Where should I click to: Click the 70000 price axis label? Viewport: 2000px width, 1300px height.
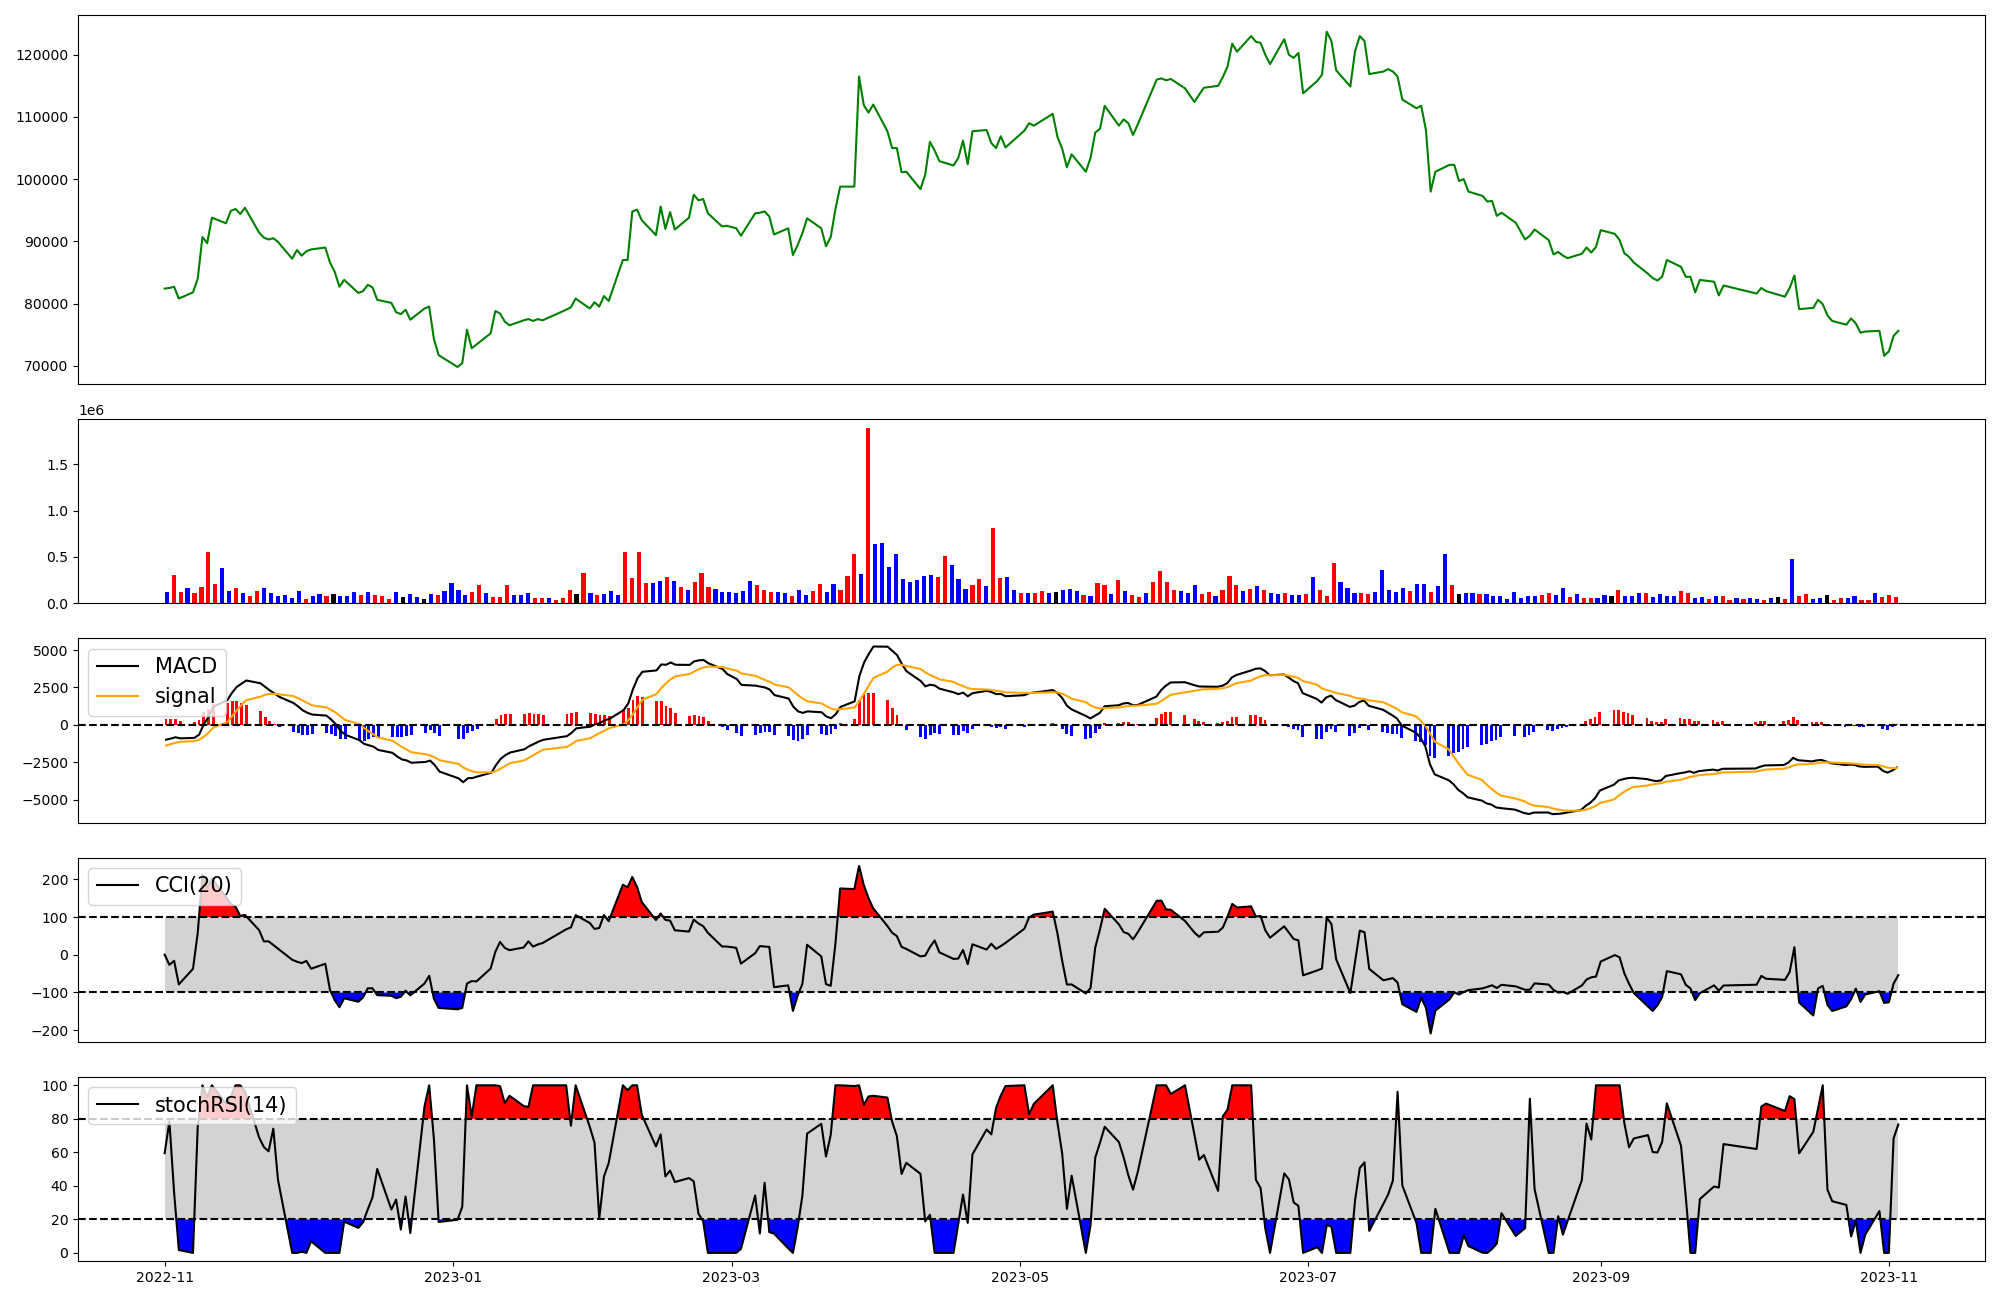click(46, 367)
